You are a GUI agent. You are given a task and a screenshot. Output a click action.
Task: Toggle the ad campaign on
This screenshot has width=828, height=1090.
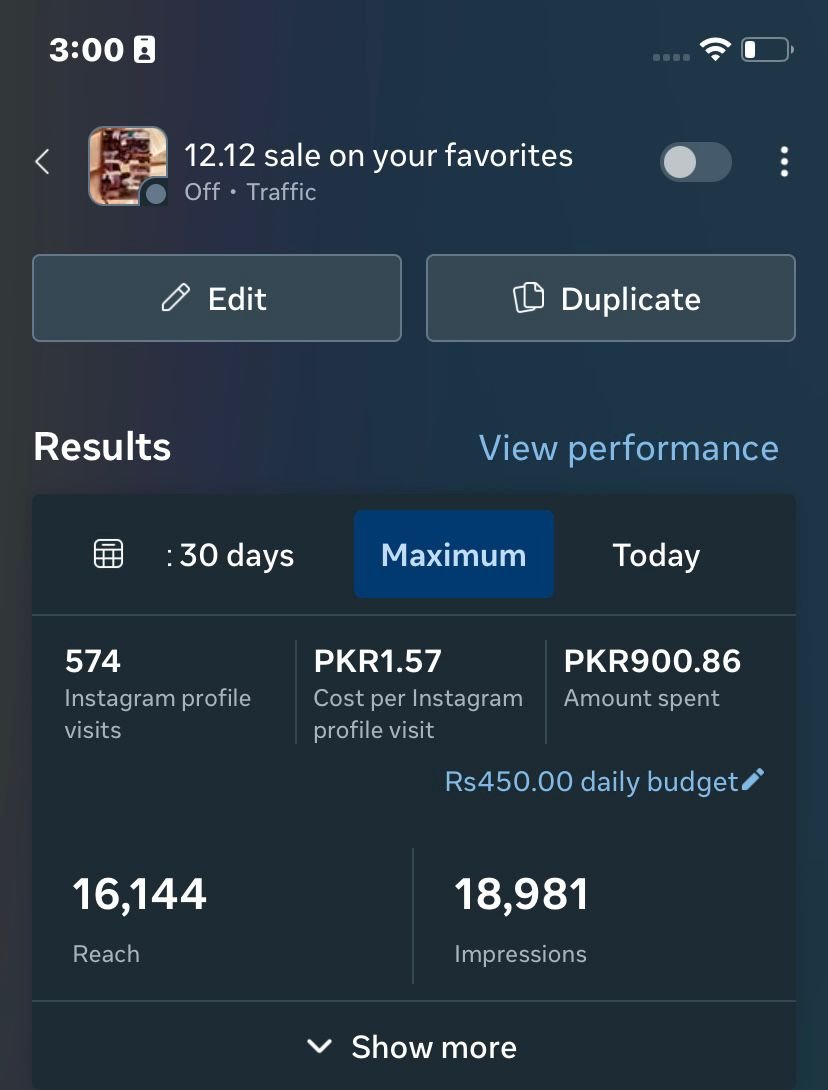point(696,162)
